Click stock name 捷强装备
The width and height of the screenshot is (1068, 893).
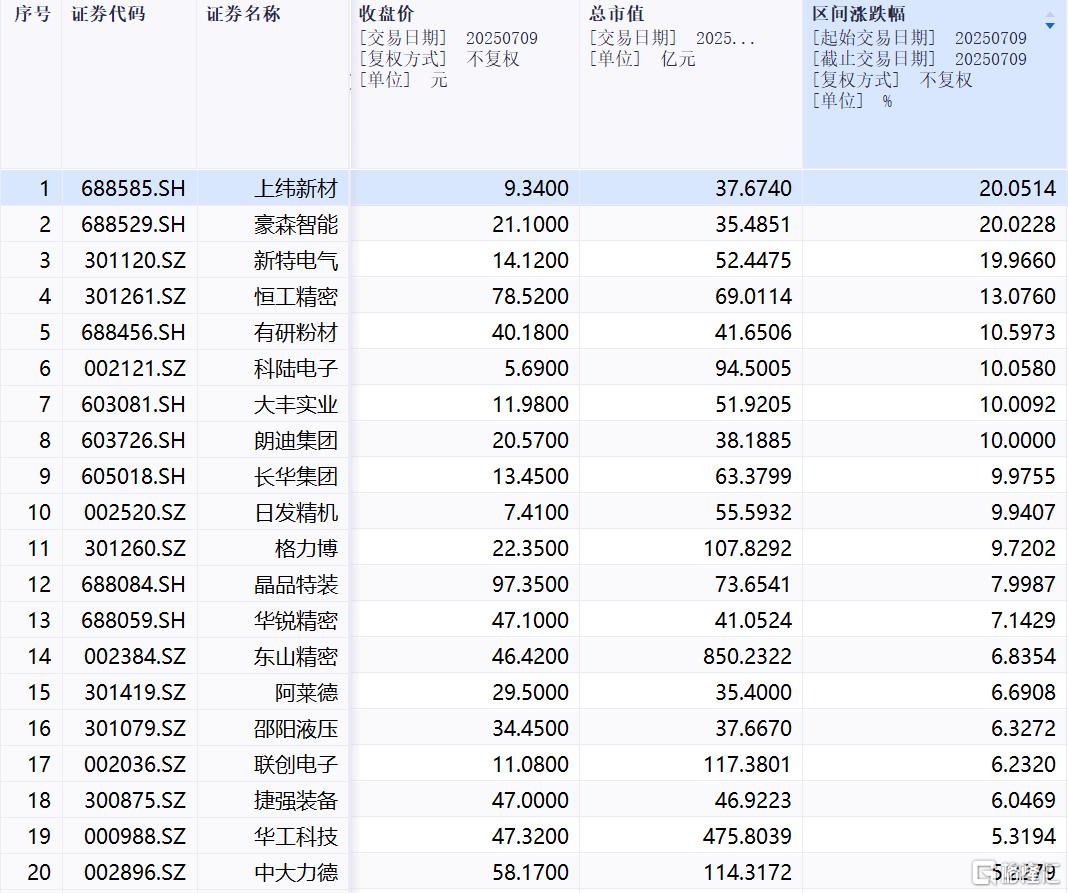(x=296, y=800)
